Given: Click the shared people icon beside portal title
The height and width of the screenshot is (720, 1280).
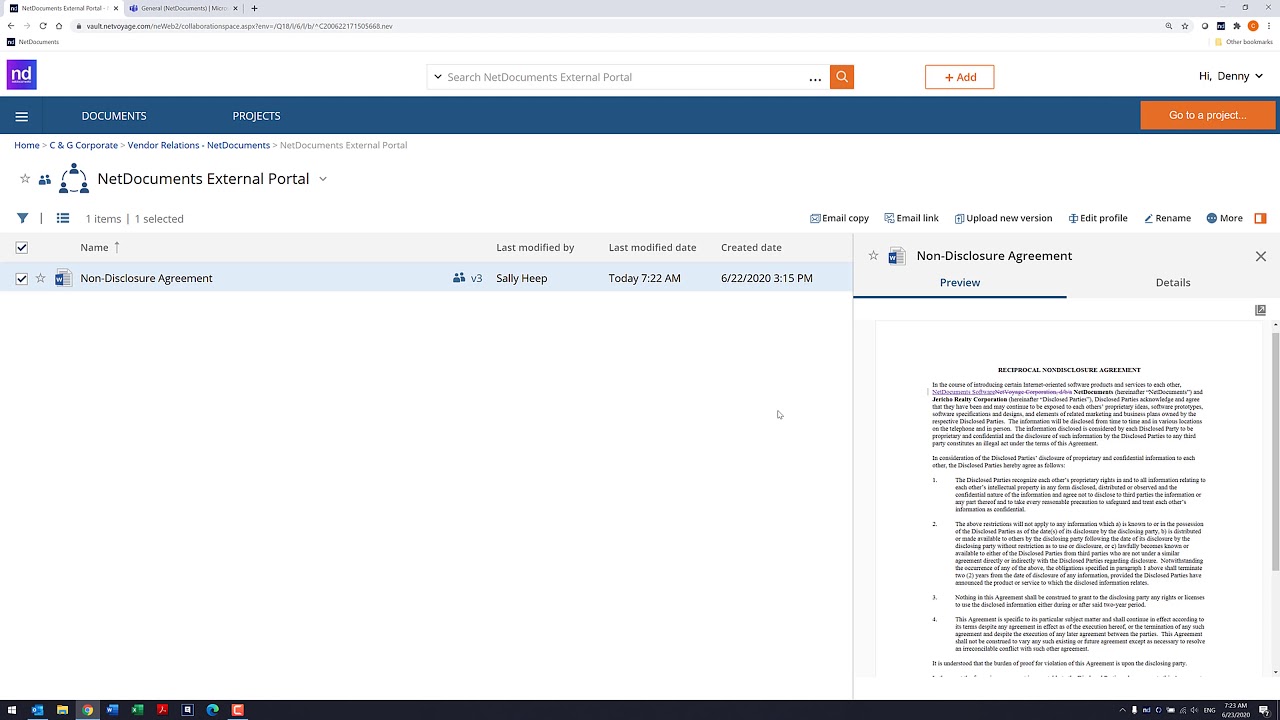Looking at the screenshot, I should pos(45,180).
